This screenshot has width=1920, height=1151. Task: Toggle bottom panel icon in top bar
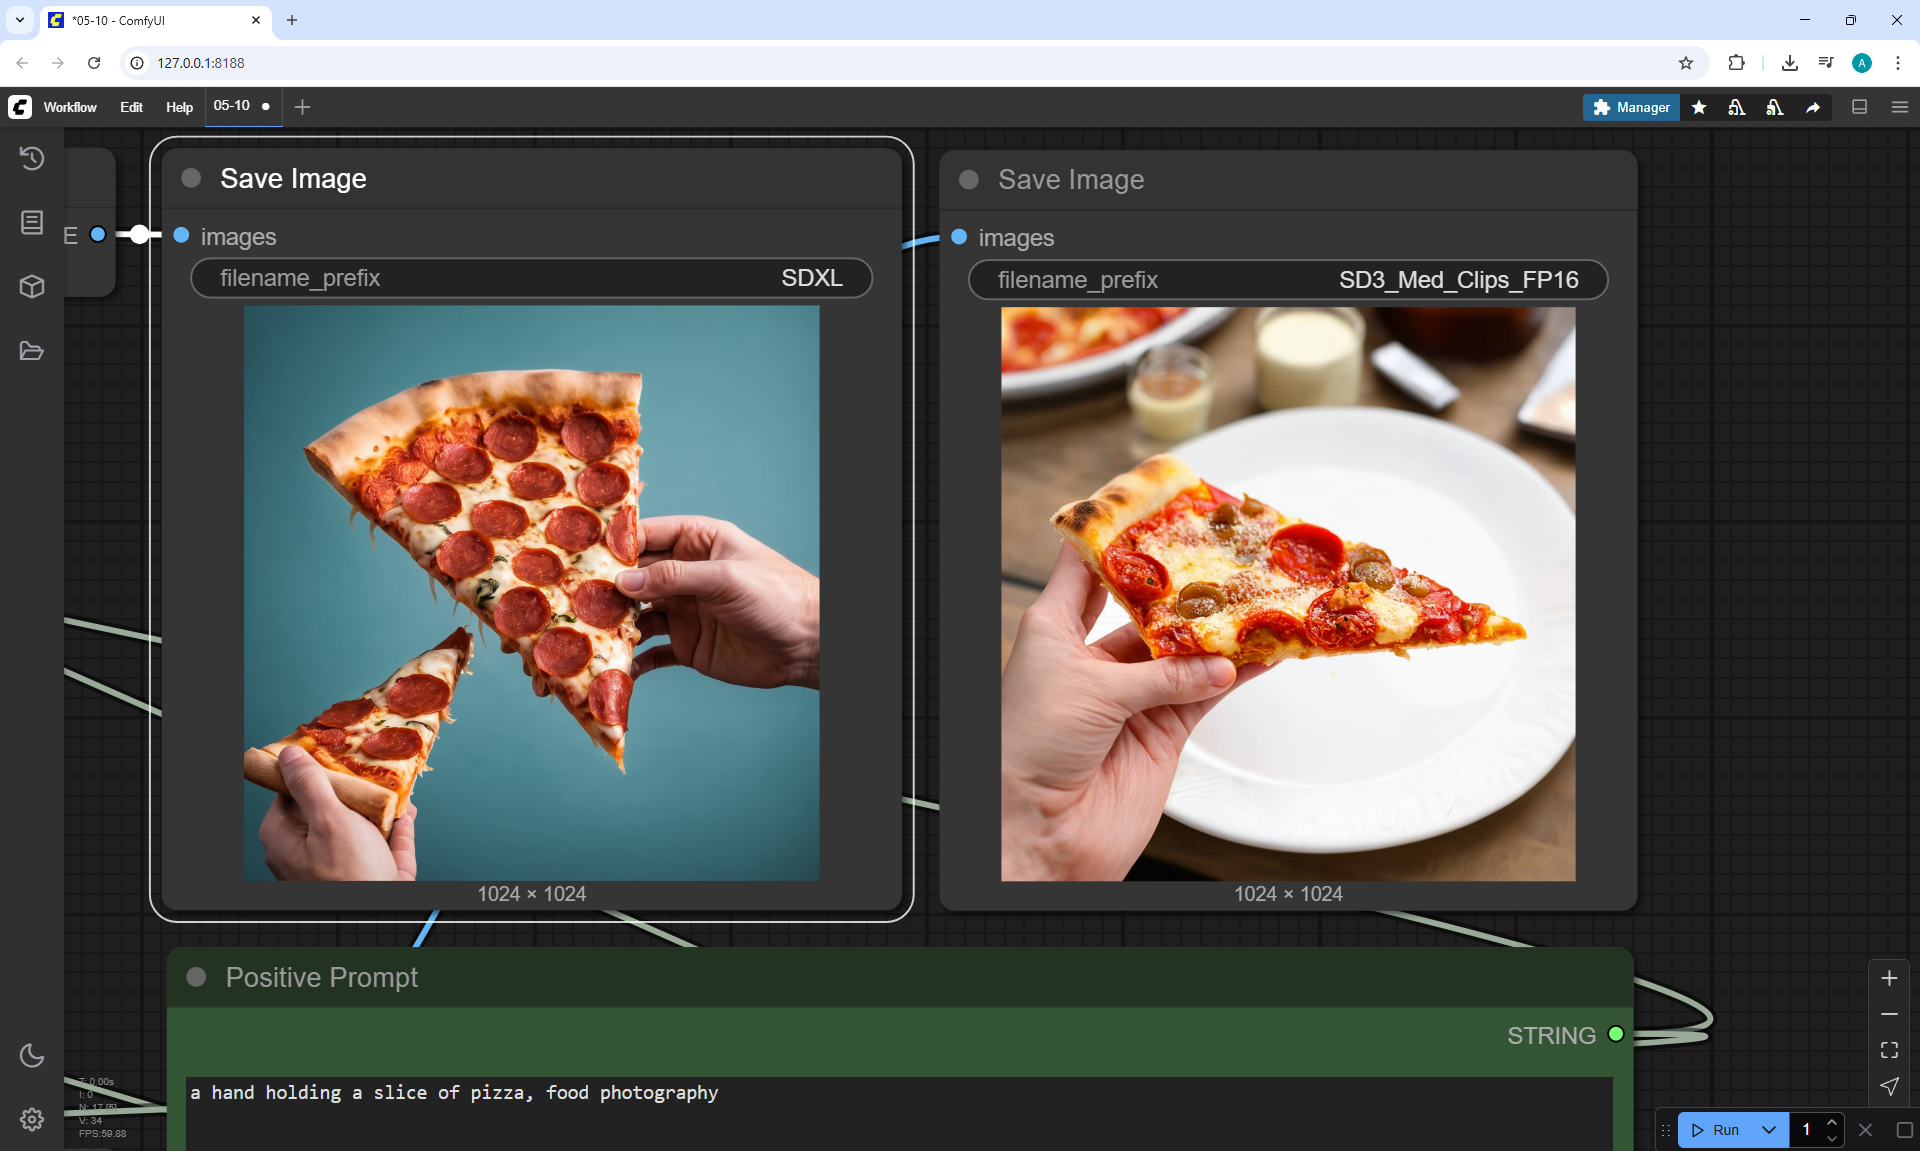click(x=1859, y=107)
